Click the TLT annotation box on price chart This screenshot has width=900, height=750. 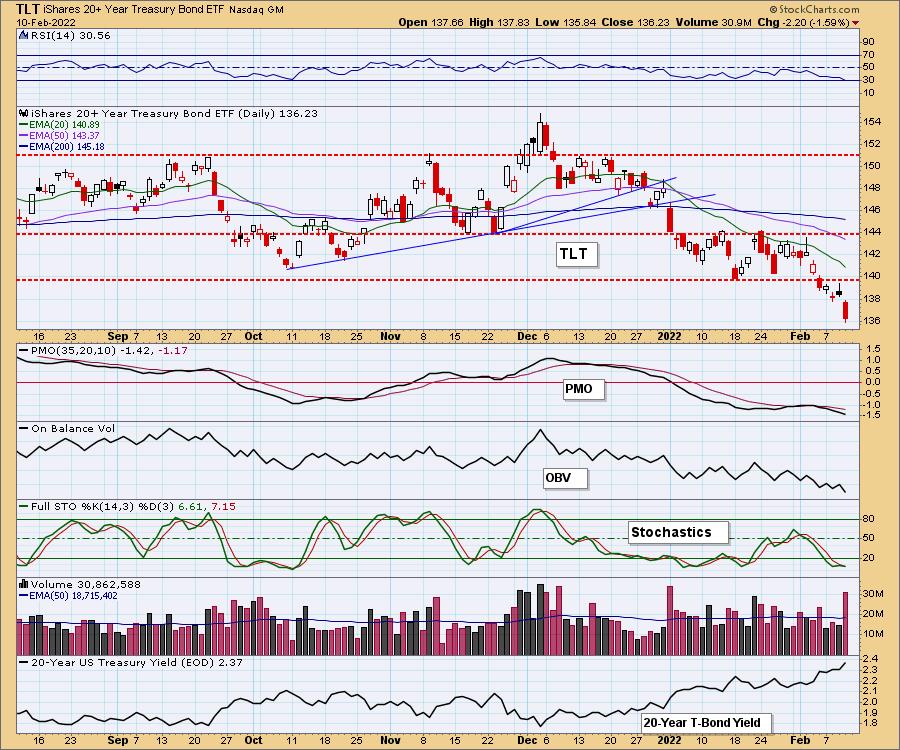pyautogui.click(x=576, y=254)
